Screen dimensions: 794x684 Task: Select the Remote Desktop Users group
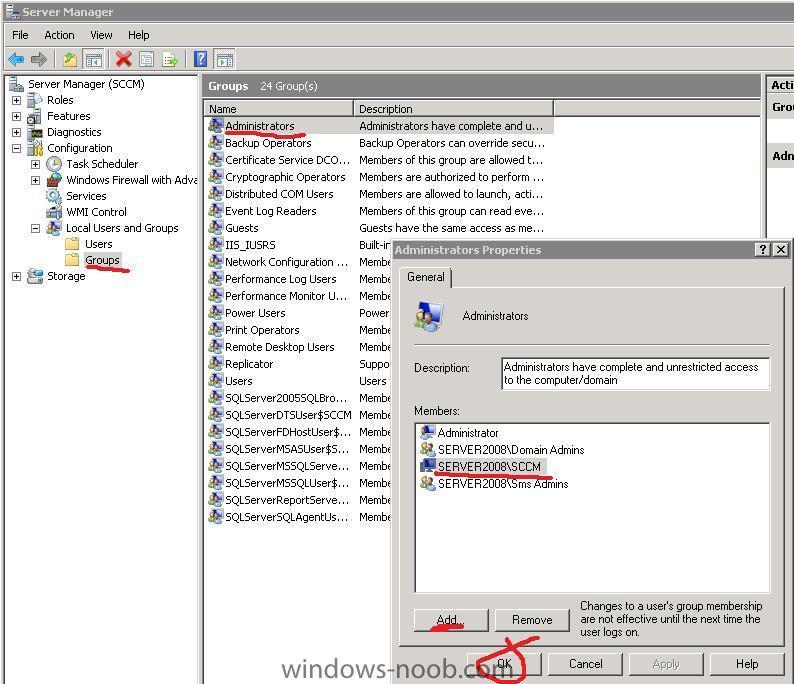280,347
